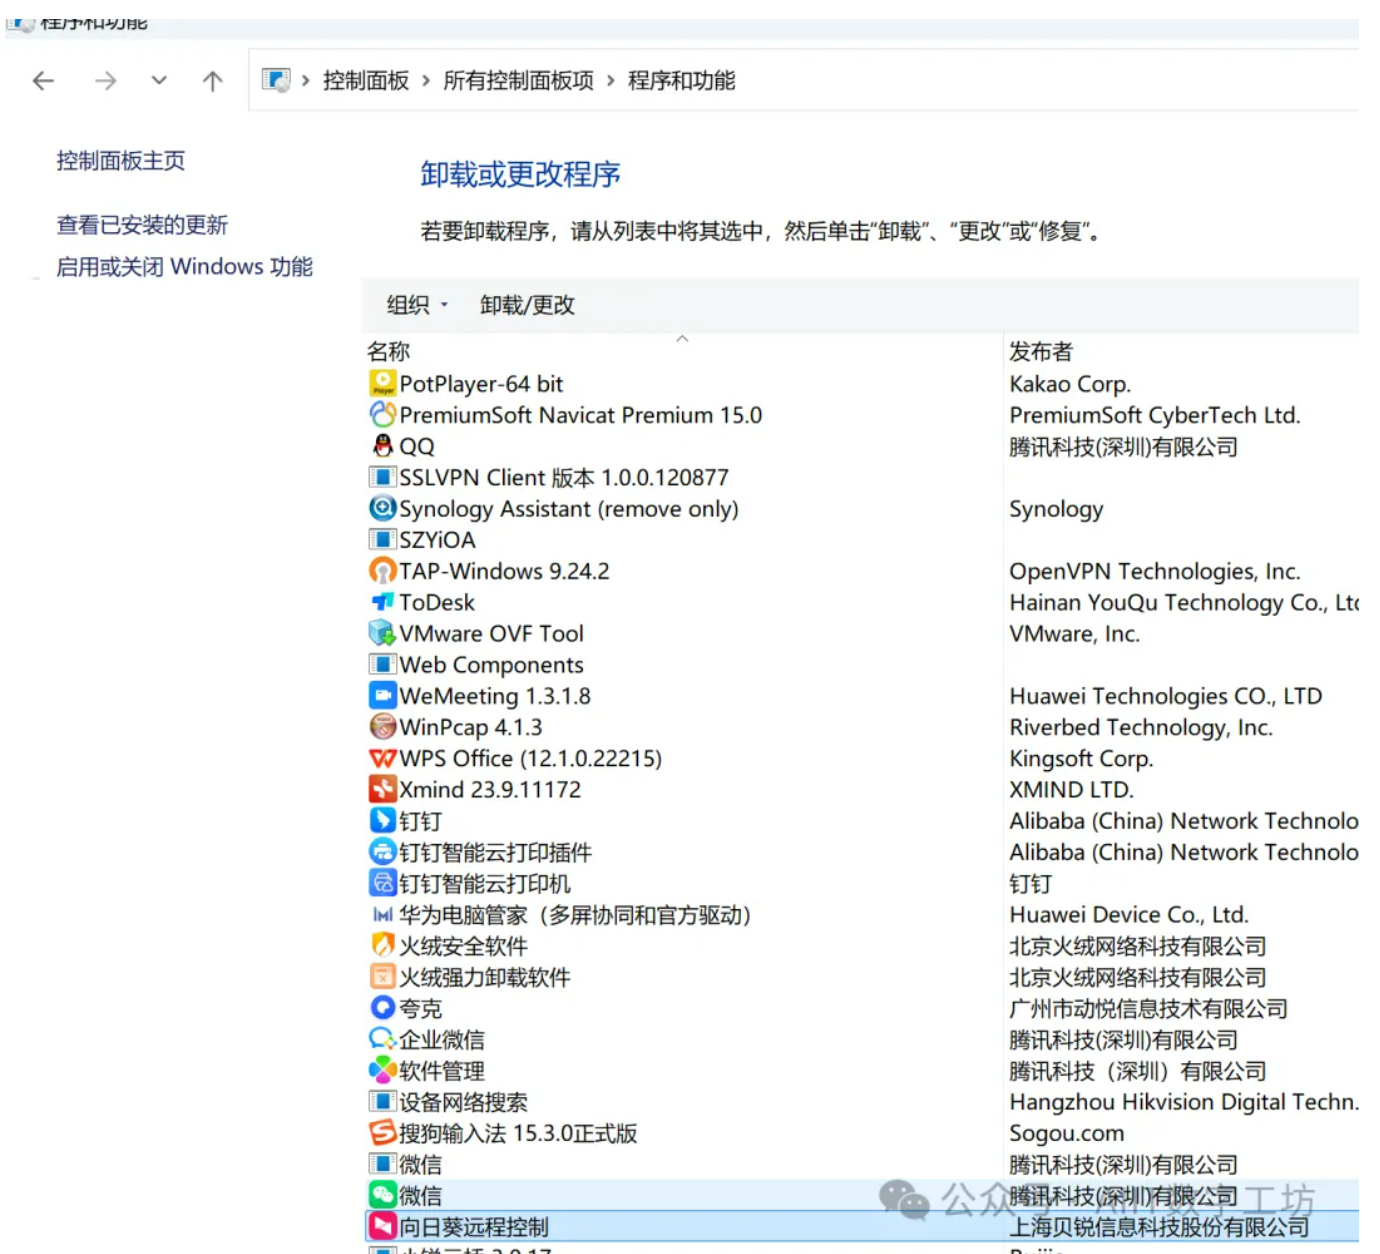The image size is (1380, 1254).
Task: Click the PotPlayer-64 bit program icon
Action: 382,384
